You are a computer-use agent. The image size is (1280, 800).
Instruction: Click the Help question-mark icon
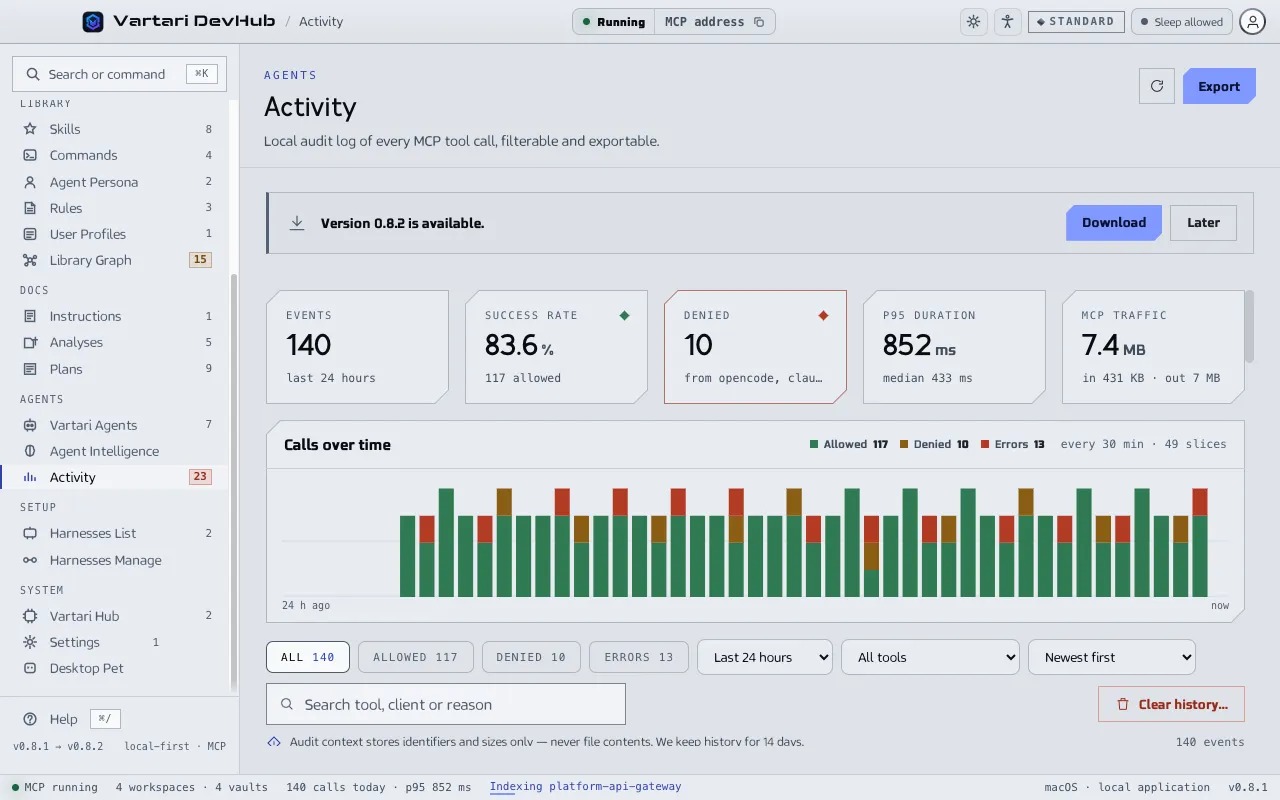(30, 719)
